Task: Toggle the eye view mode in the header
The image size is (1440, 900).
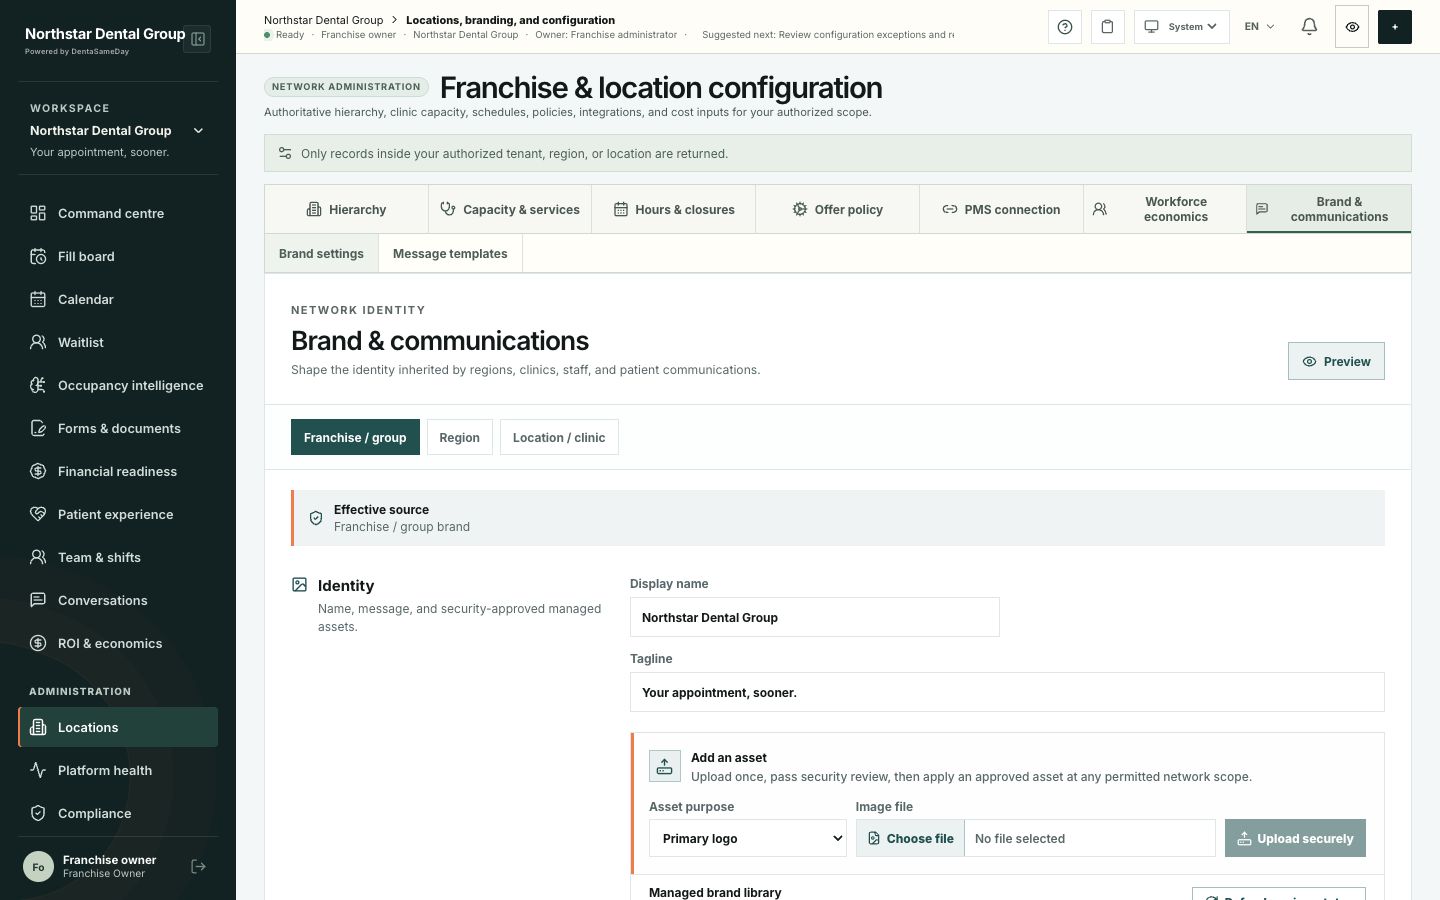Action: point(1352,27)
